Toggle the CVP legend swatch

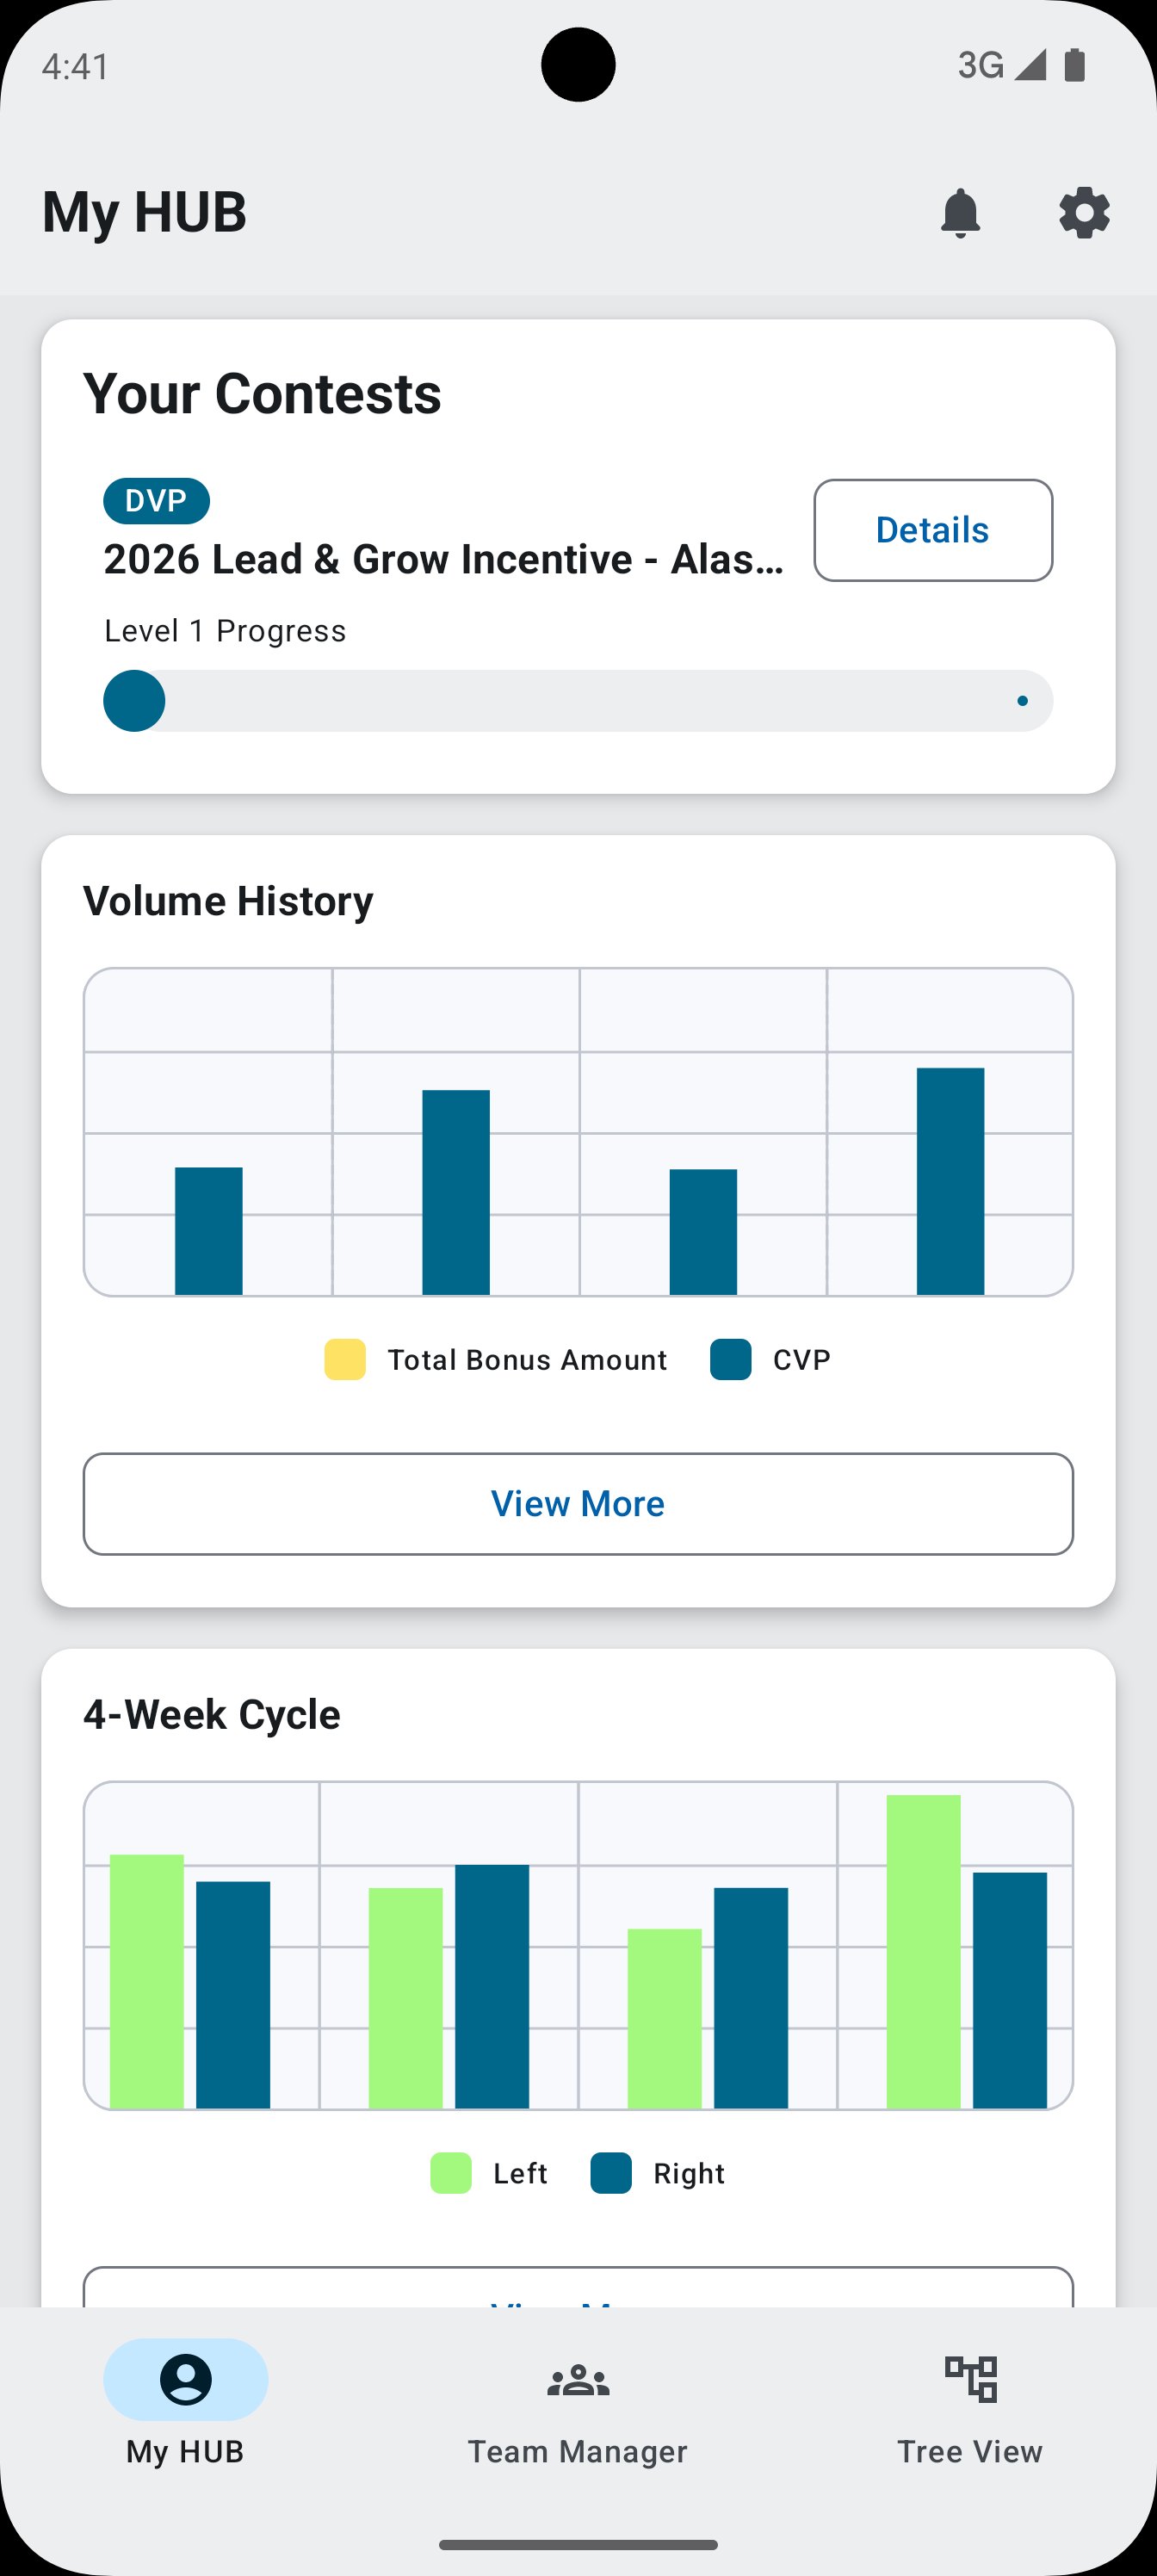click(x=731, y=1360)
